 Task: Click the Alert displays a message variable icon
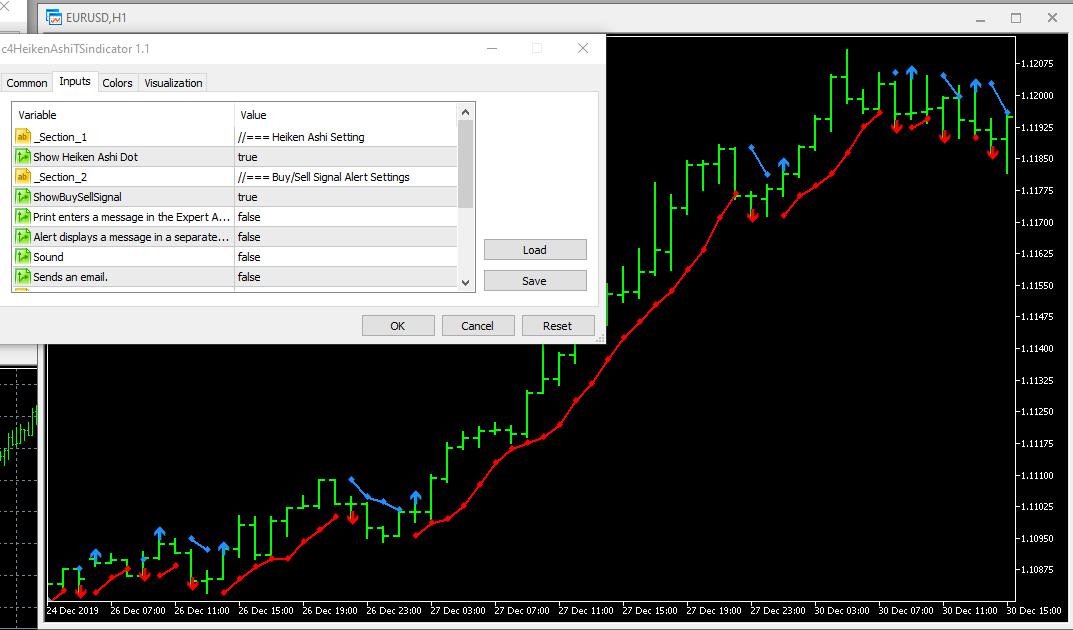(x=23, y=237)
